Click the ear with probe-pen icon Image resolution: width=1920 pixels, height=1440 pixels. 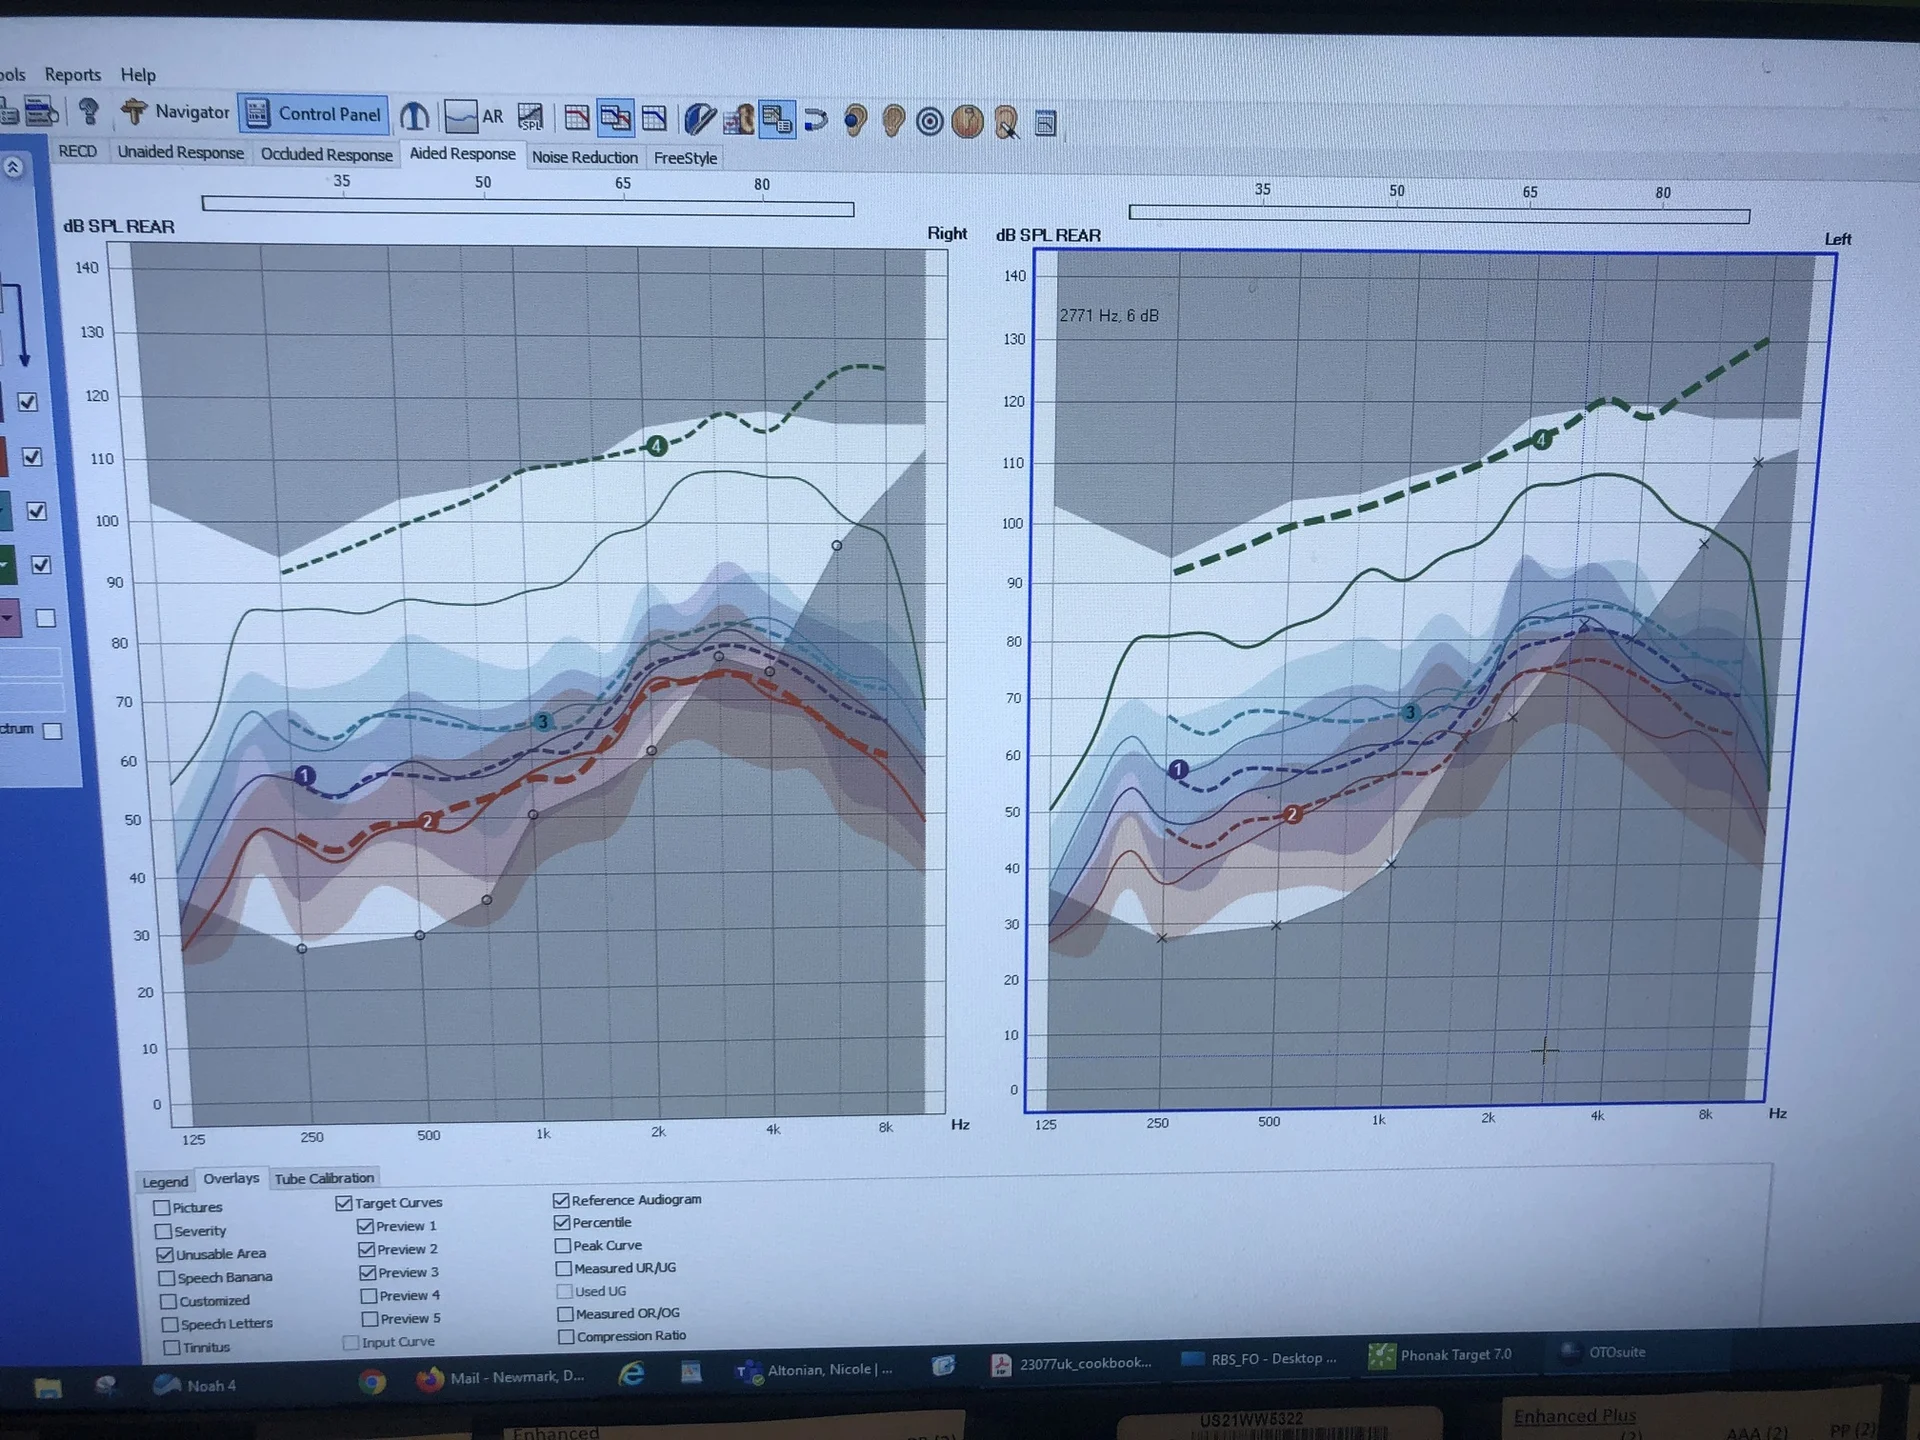point(1006,123)
